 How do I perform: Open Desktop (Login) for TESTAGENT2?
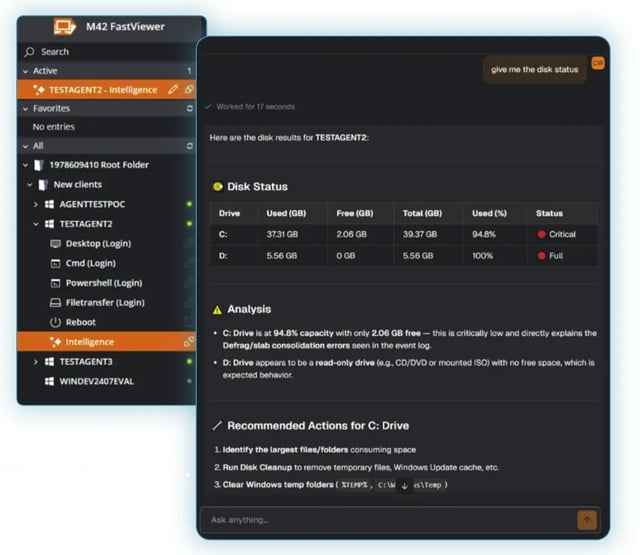pos(98,244)
